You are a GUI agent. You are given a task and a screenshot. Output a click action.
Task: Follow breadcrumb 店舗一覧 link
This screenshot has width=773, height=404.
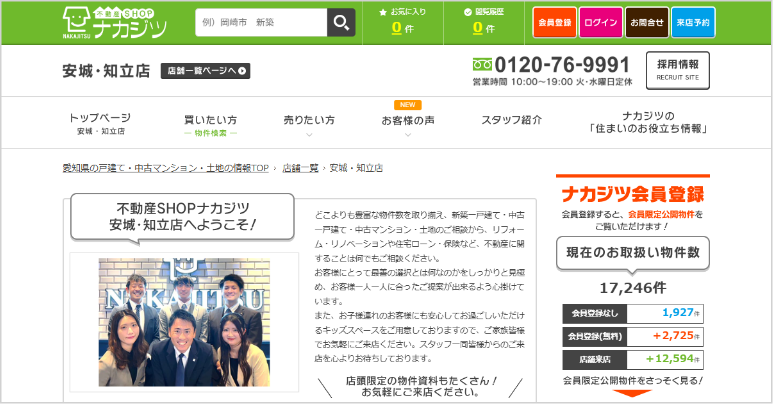click(x=300, y=168)
